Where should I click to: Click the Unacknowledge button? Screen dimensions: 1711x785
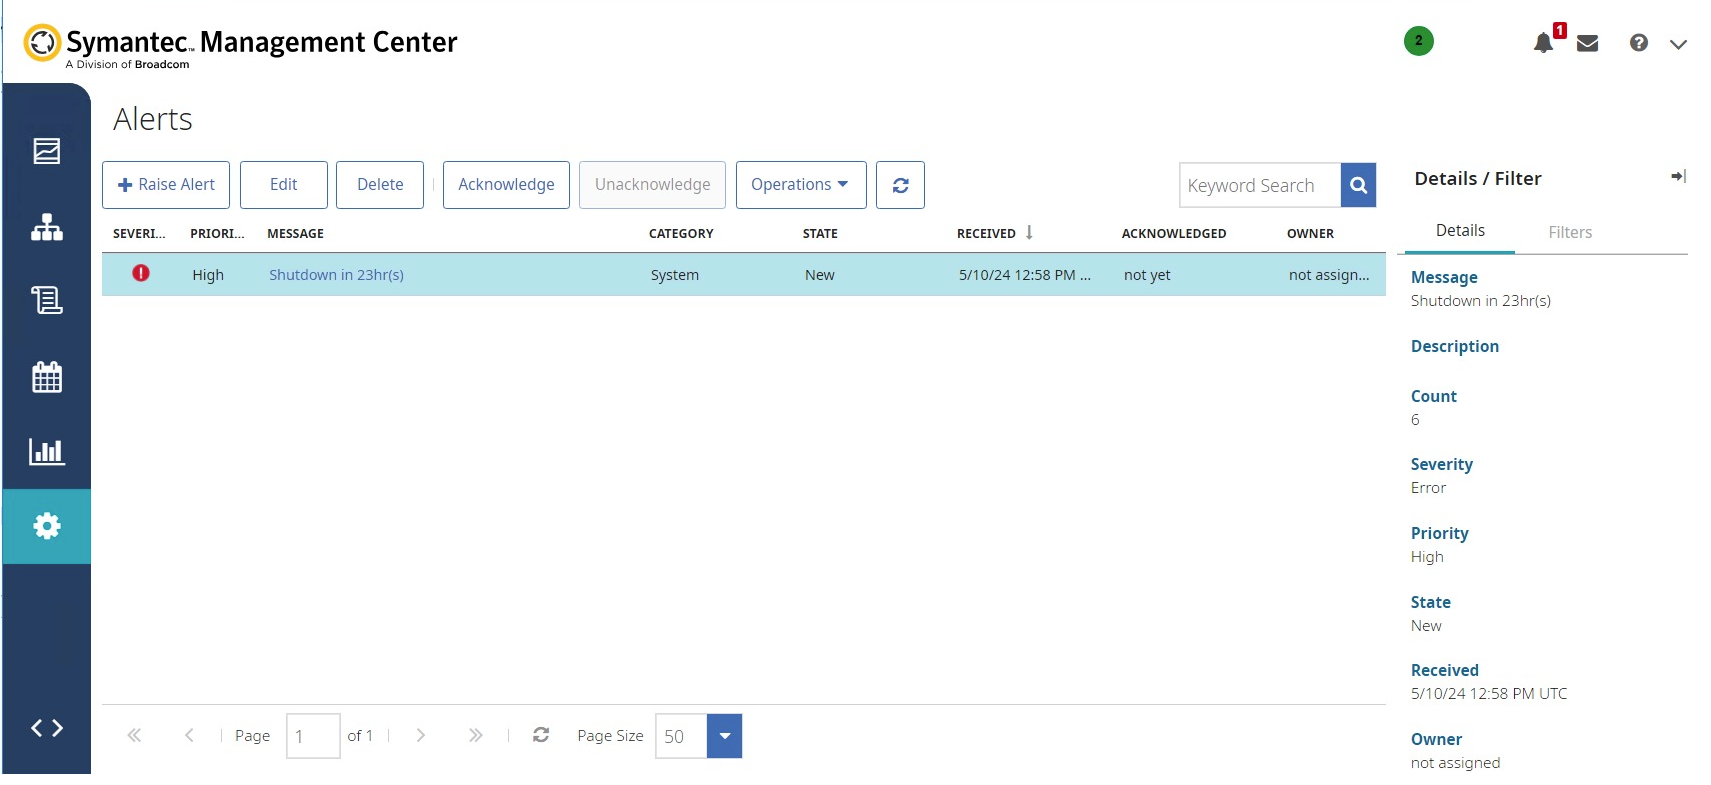(x=652, y=185)
